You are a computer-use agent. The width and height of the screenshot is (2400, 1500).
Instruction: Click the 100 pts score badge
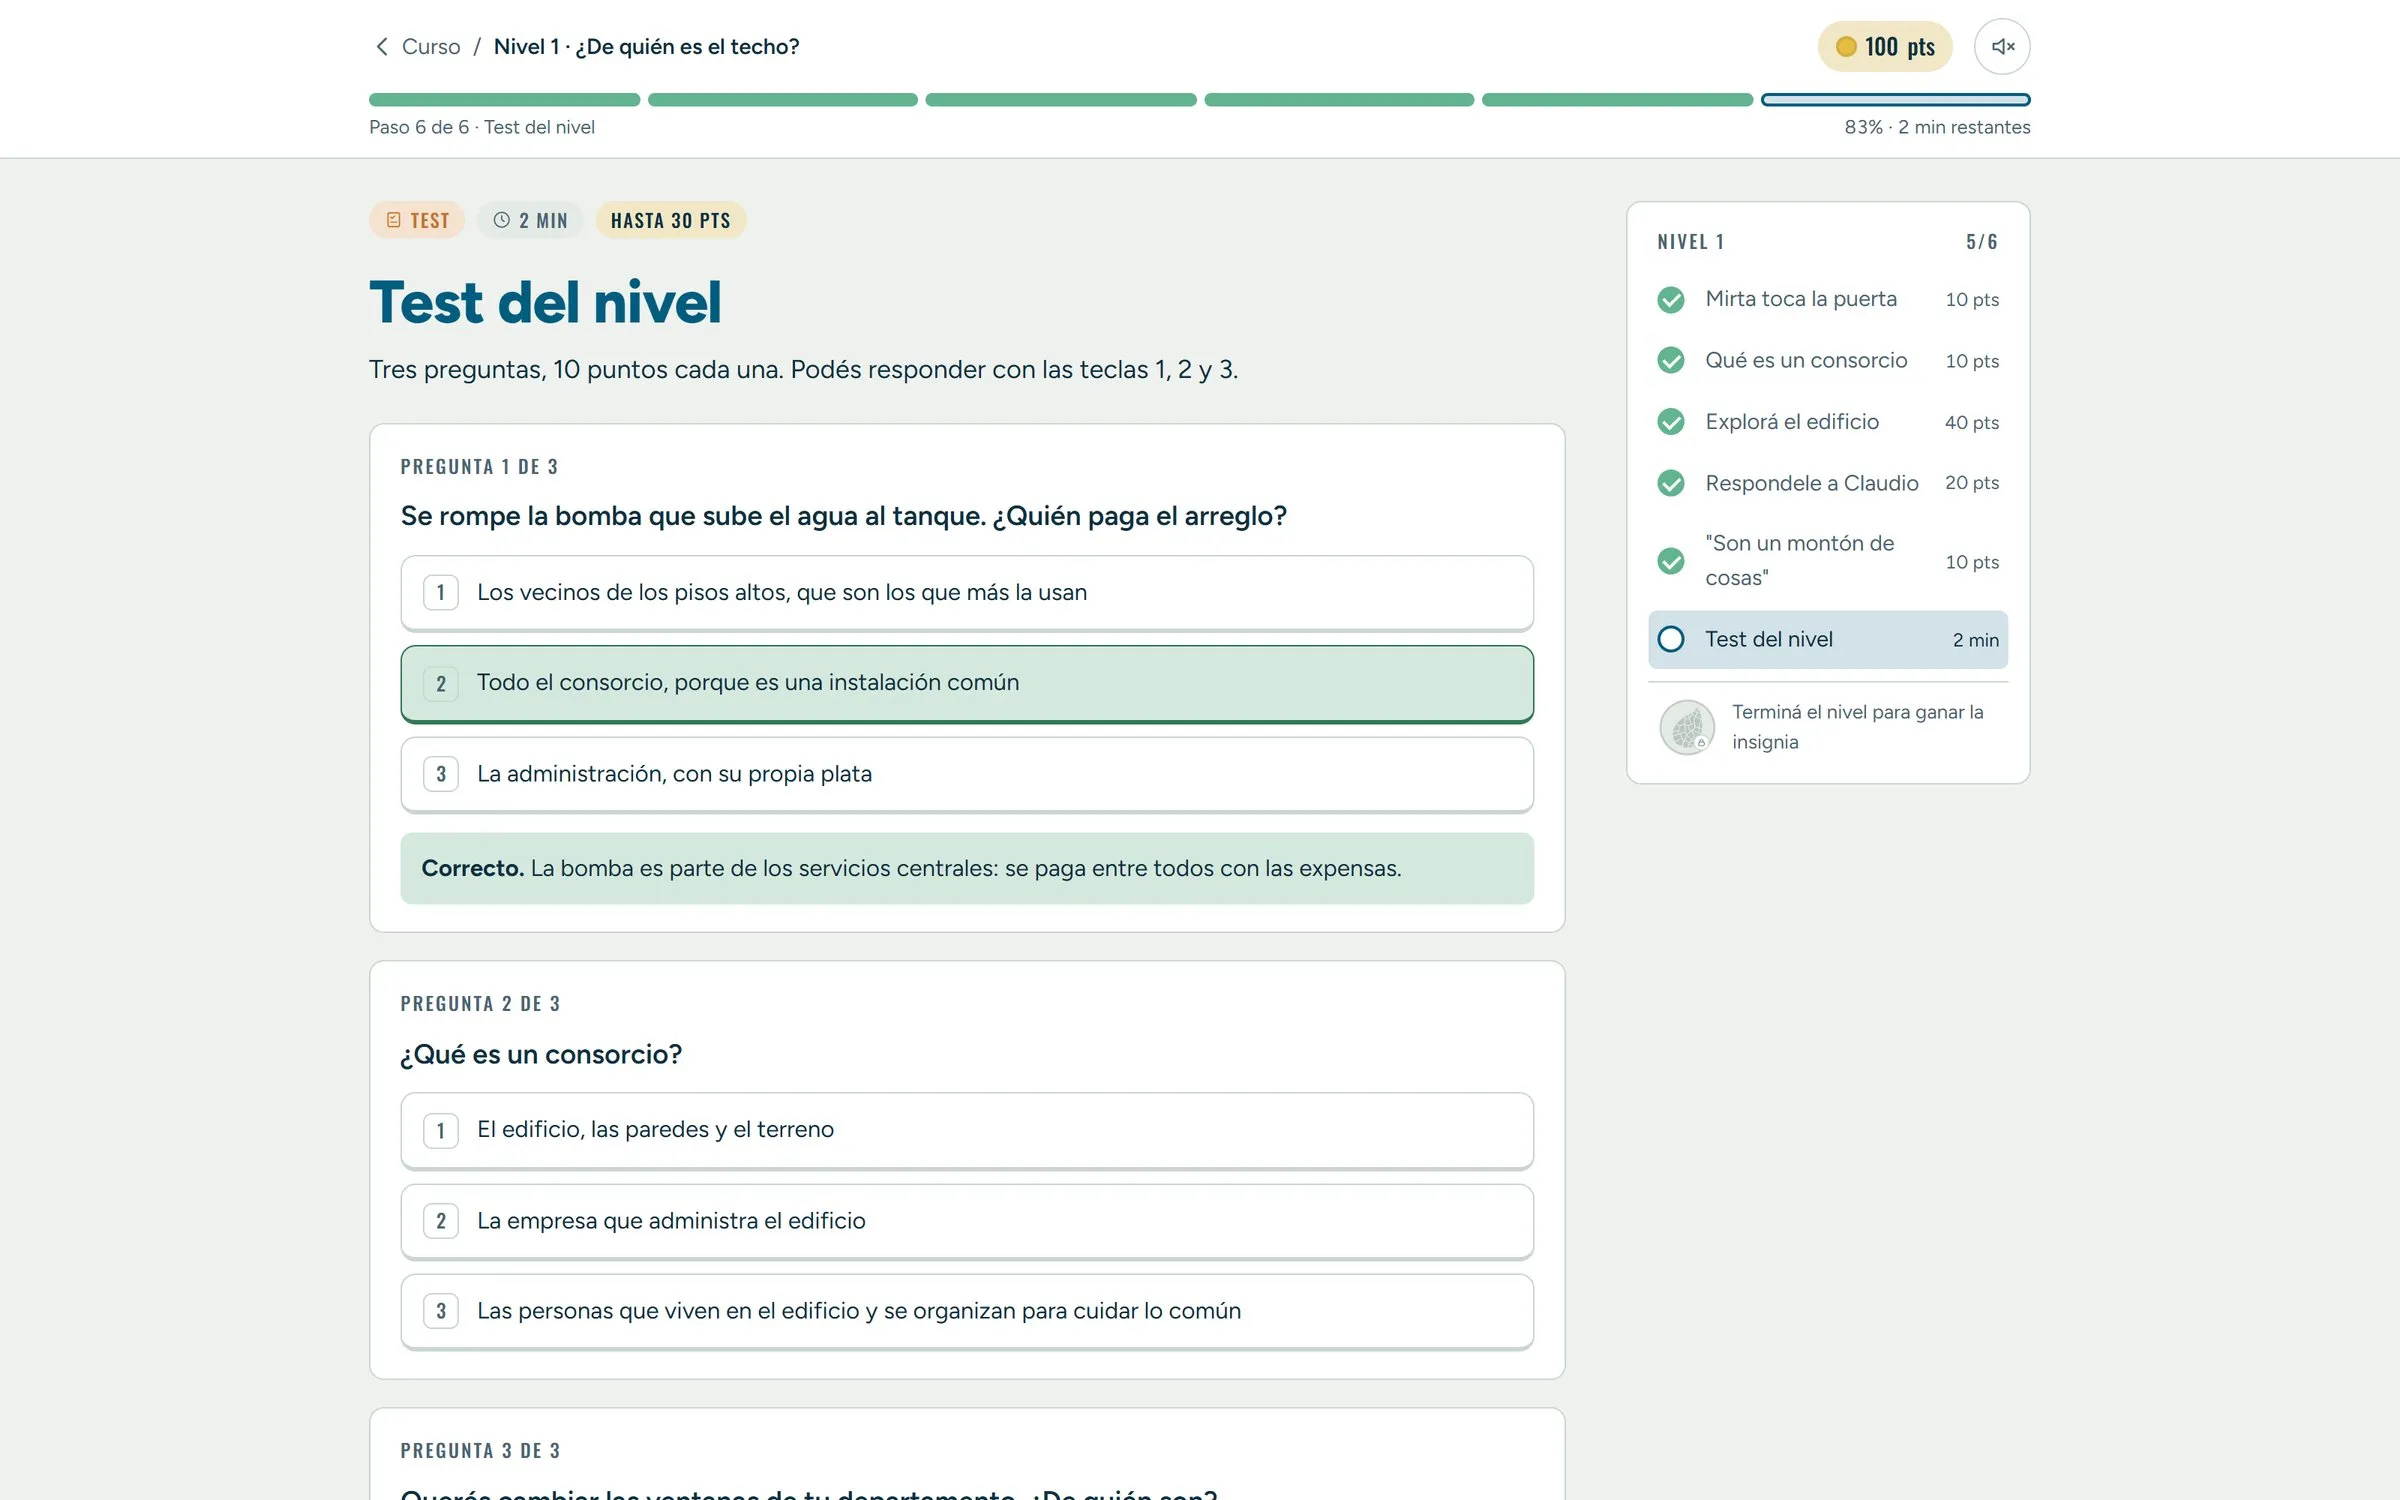coord(1885,47)
